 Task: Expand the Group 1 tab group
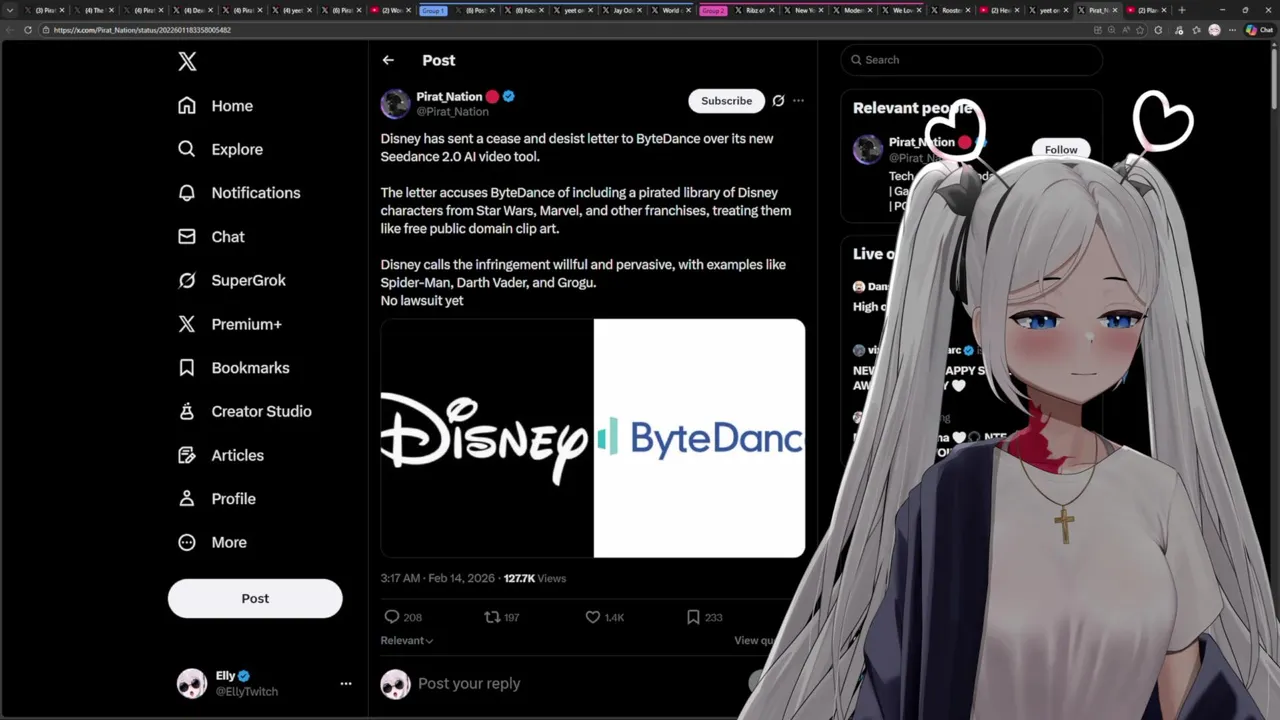433,10
